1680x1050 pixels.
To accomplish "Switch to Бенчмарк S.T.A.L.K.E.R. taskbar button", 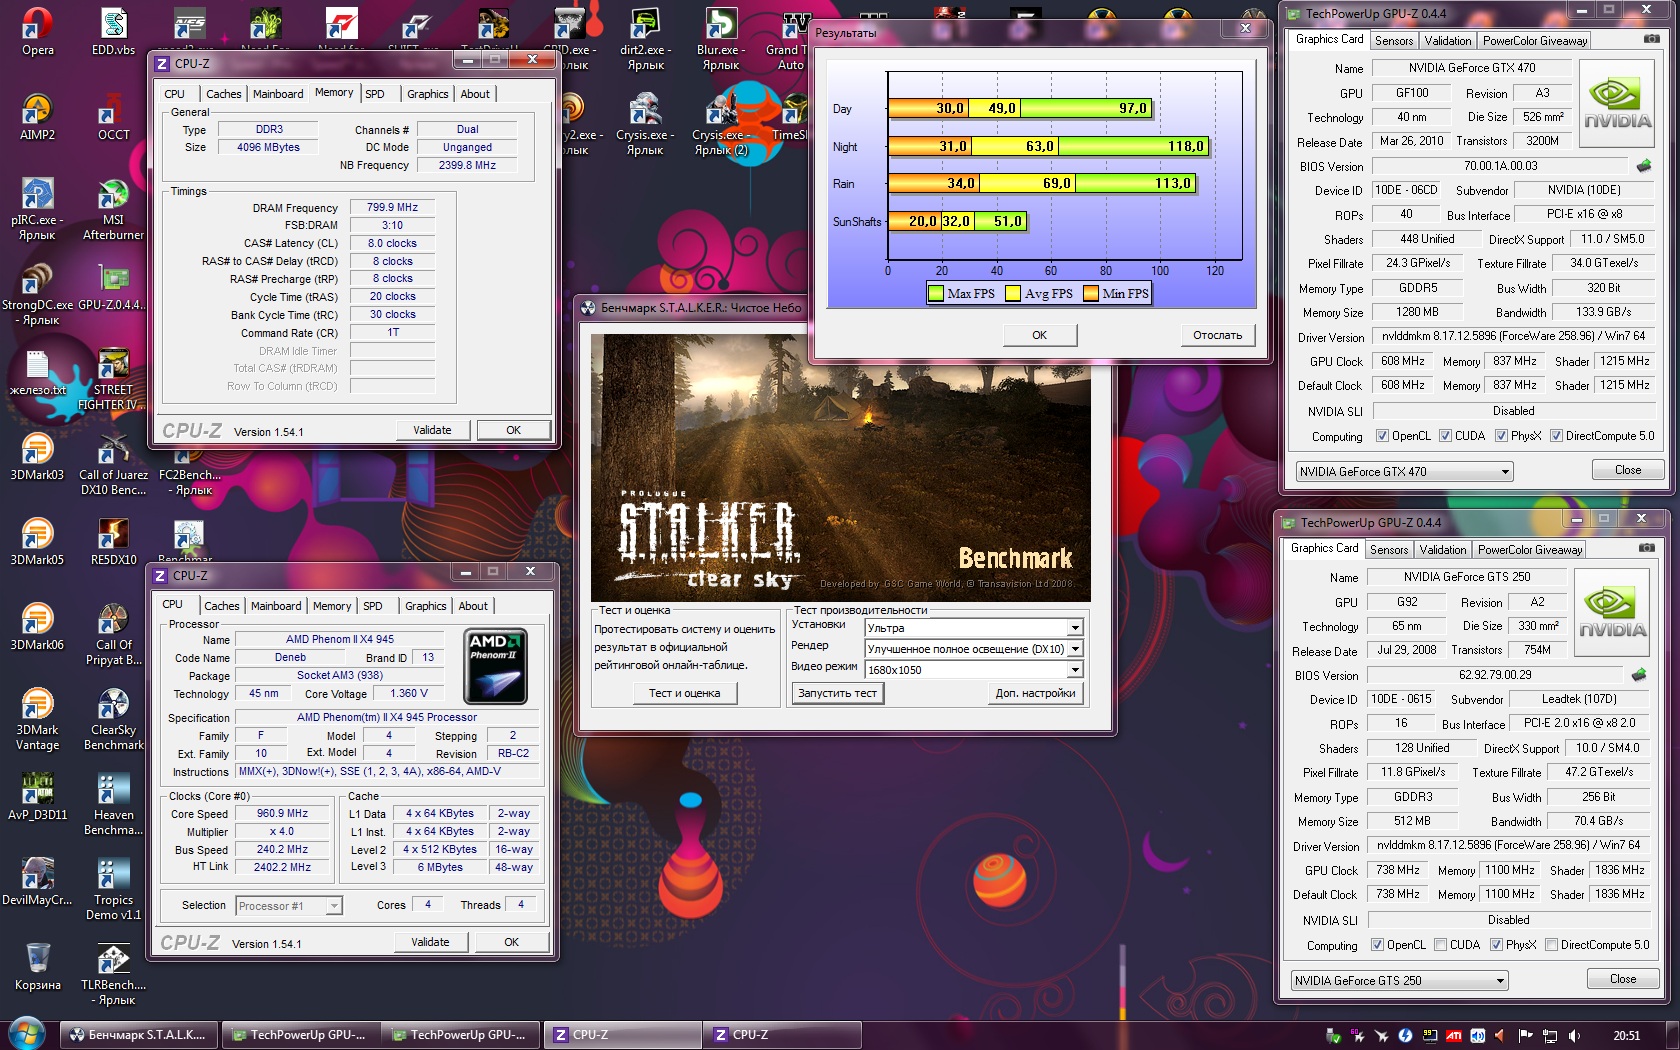I will click(137, 1035).
